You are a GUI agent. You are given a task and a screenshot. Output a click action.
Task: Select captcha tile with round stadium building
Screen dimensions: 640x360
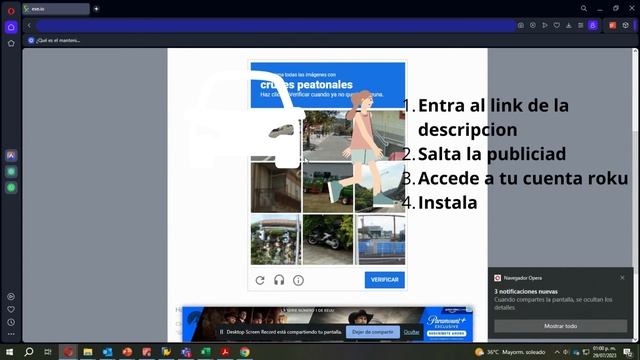[276, 240]
